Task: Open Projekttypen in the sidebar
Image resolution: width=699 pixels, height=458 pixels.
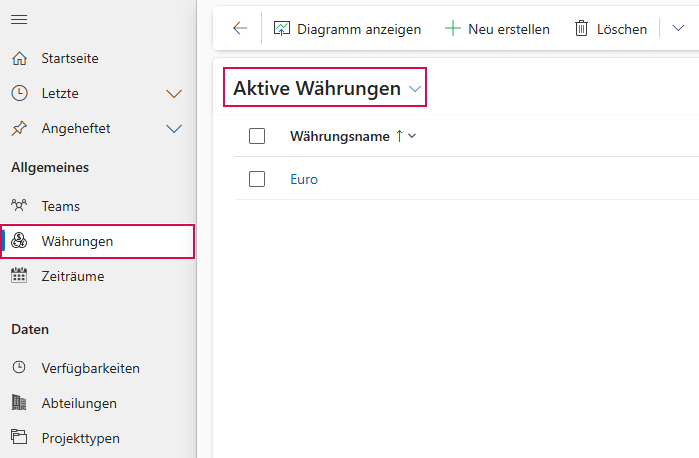Action: click(98, 438)
